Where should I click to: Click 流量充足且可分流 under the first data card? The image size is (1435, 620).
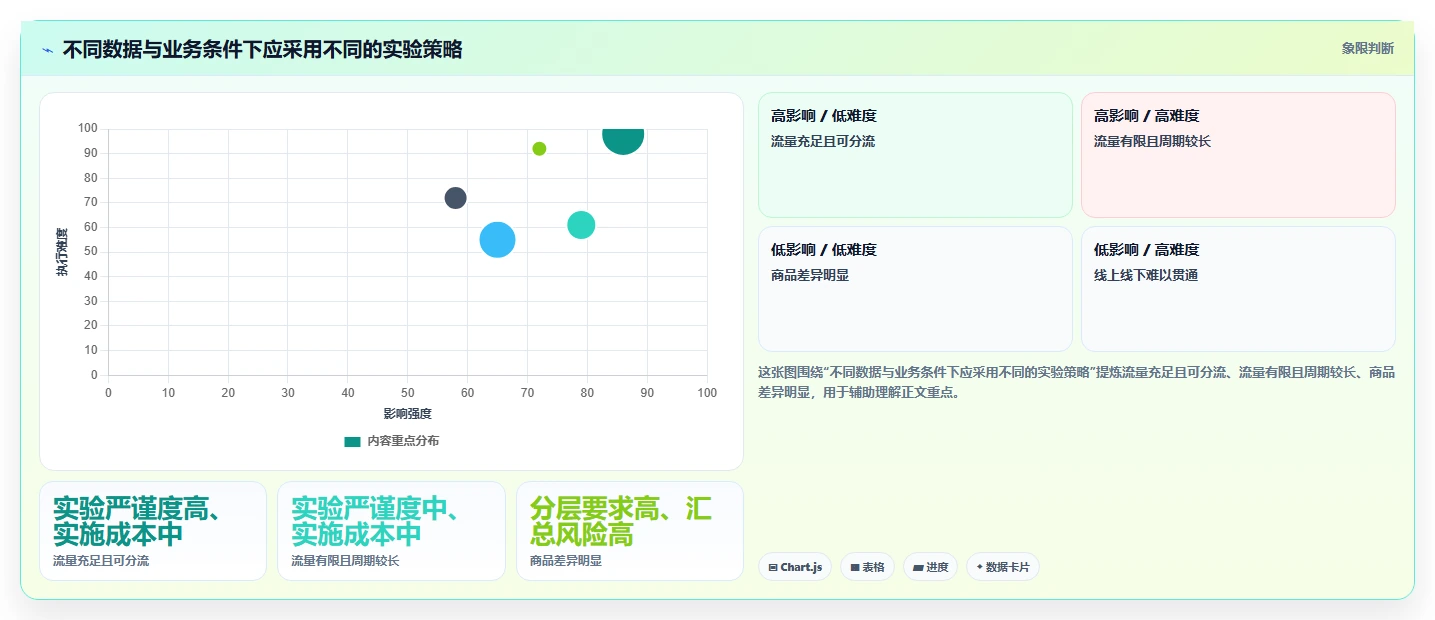click(x=101, y=561)
